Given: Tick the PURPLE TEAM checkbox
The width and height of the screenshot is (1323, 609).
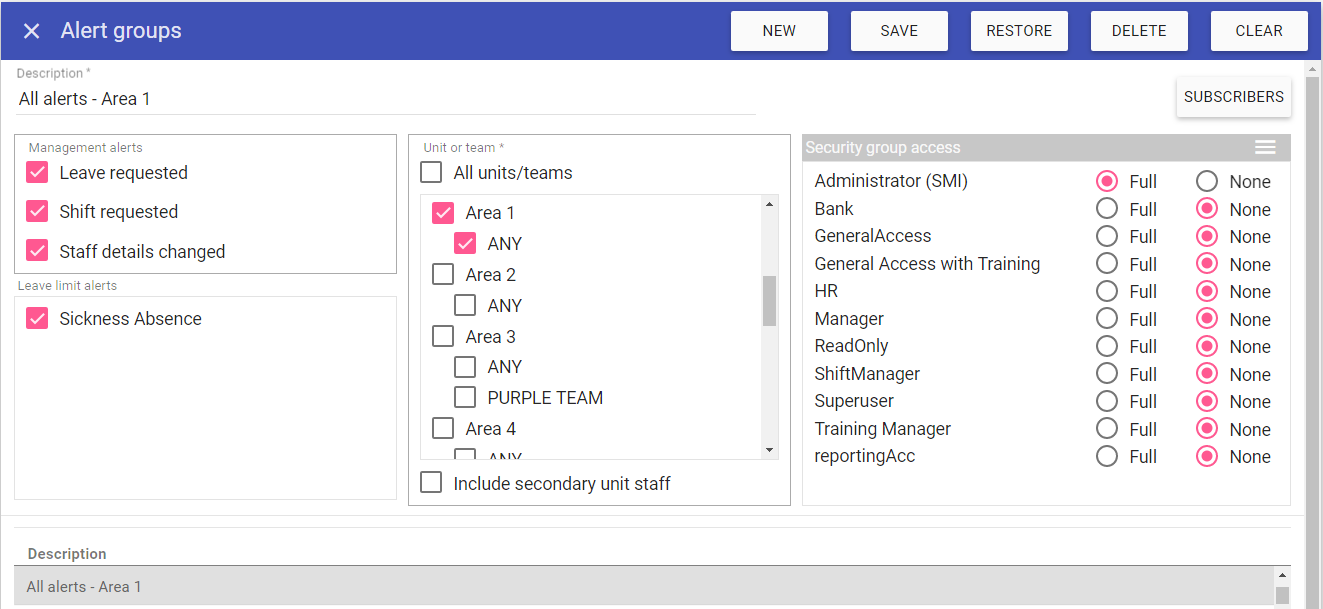Looking at the screenshot, I should (x=465, y=398).
